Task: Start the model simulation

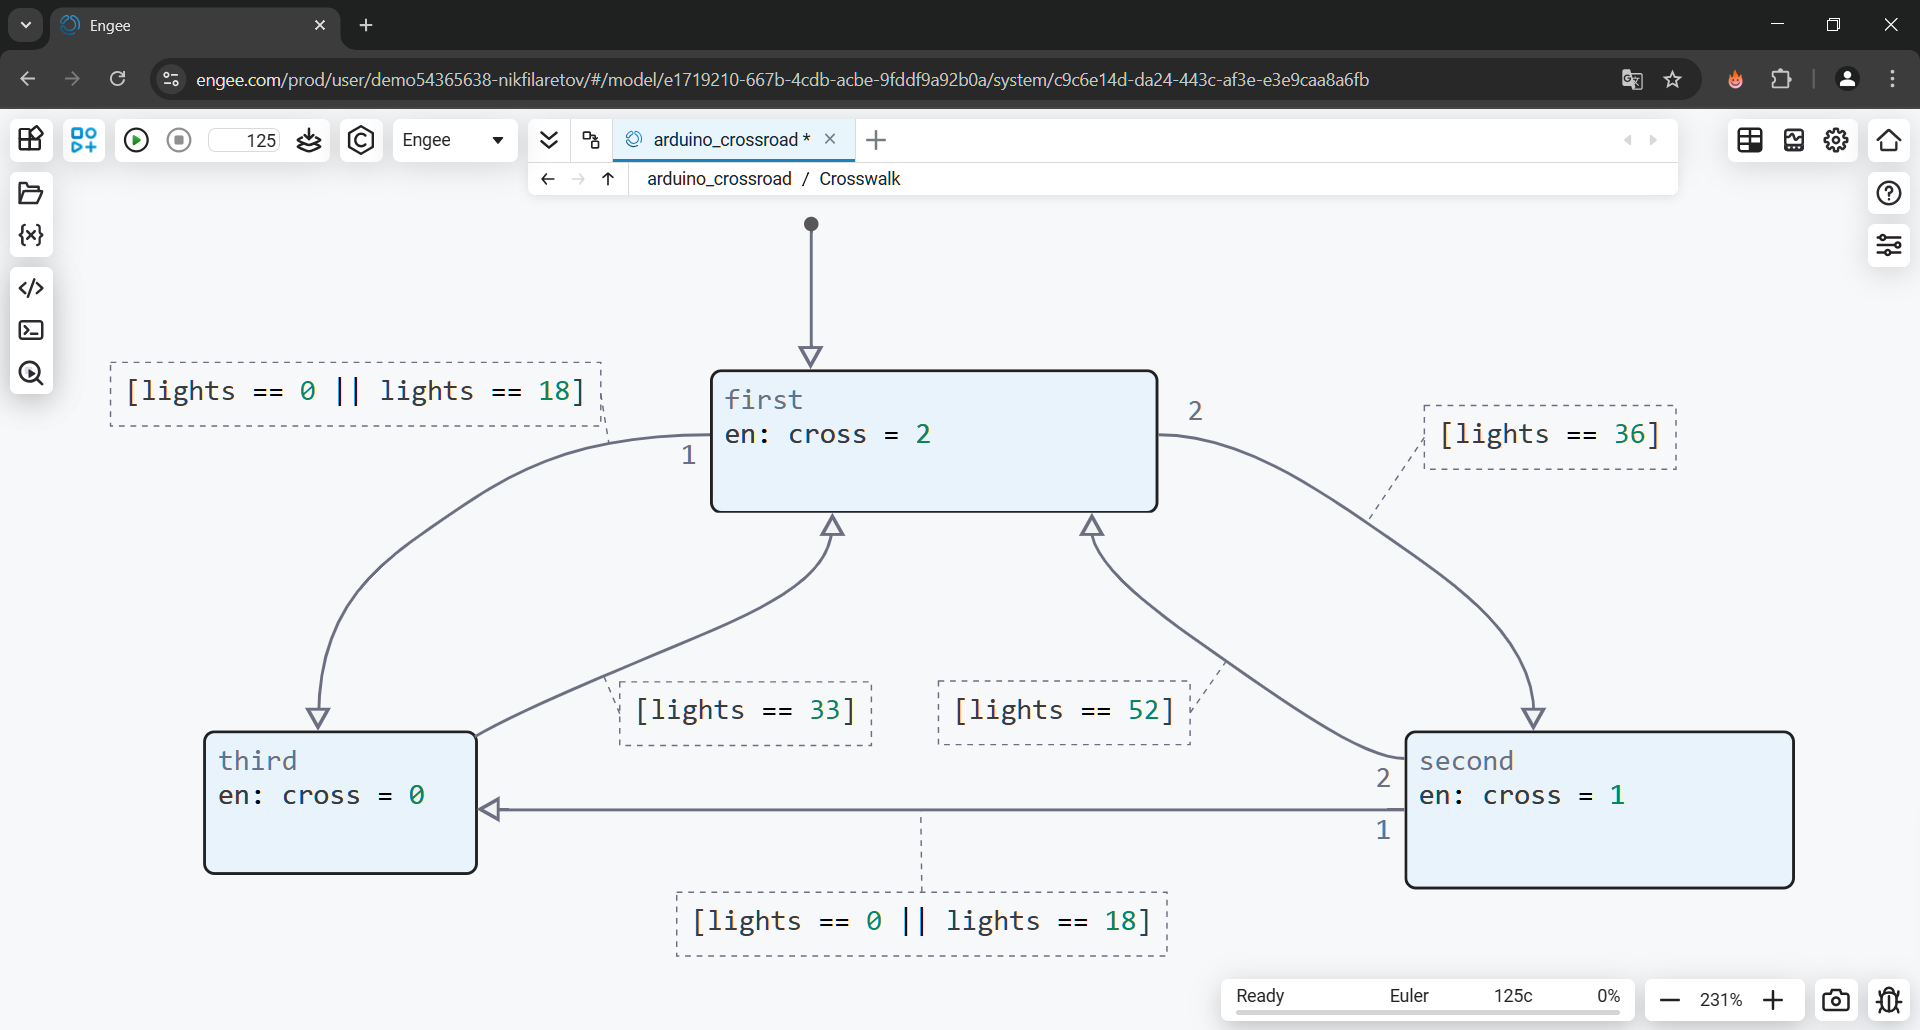Action: coord(136,140)
